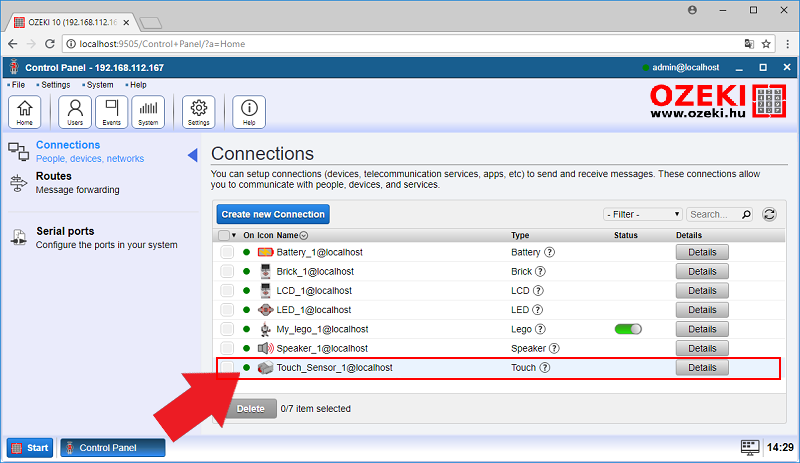Open Details for Touch_Sensor_1@localhost
Image resolution: width=800 pixels, height=463 pixels.
point(702,368)
